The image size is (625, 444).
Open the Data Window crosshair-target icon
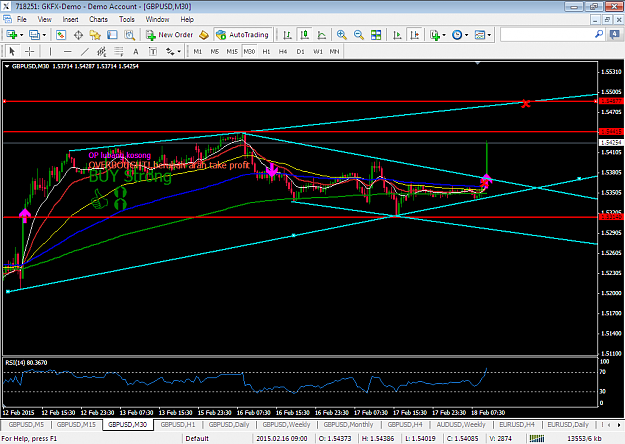(78, 35)
